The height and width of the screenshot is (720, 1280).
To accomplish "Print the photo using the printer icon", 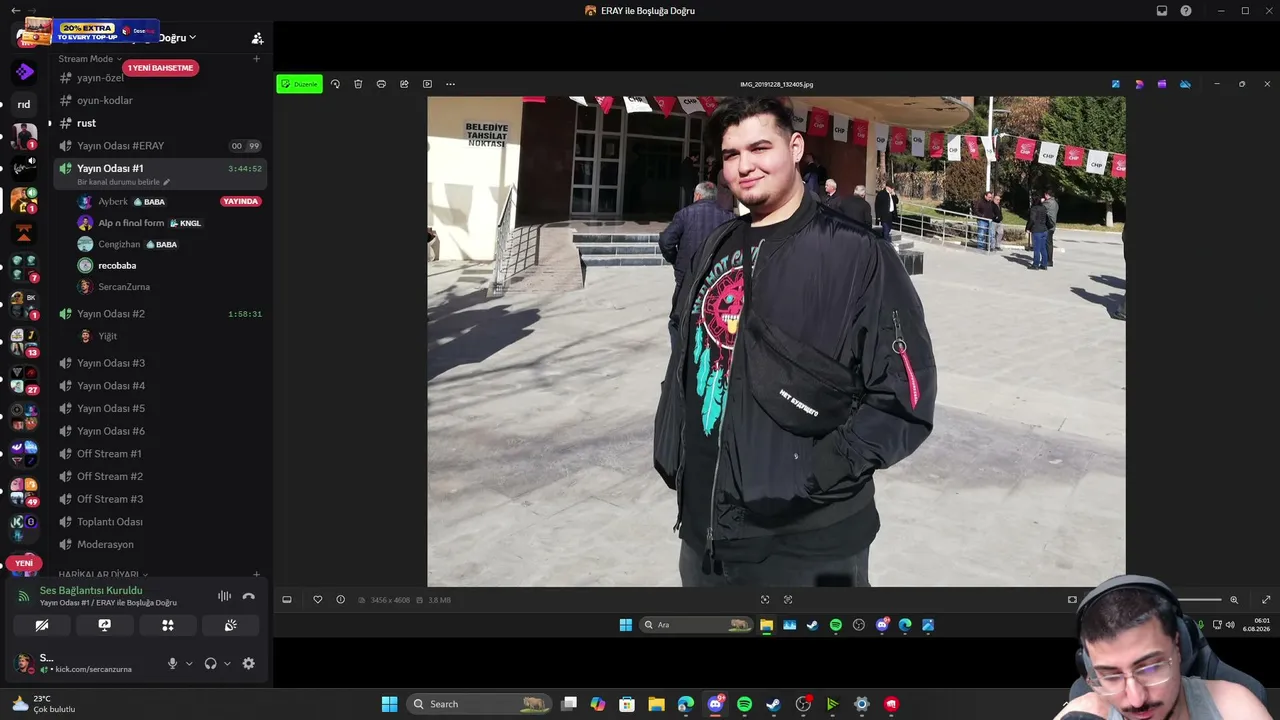I will (x=381, y=84).
